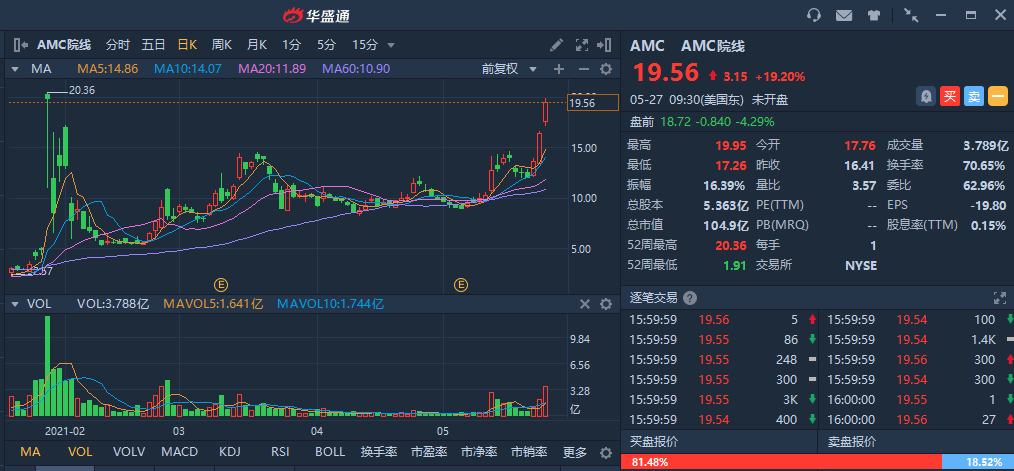
Task: Select MA indicator in bottom bar
Action: pos(30,452)
